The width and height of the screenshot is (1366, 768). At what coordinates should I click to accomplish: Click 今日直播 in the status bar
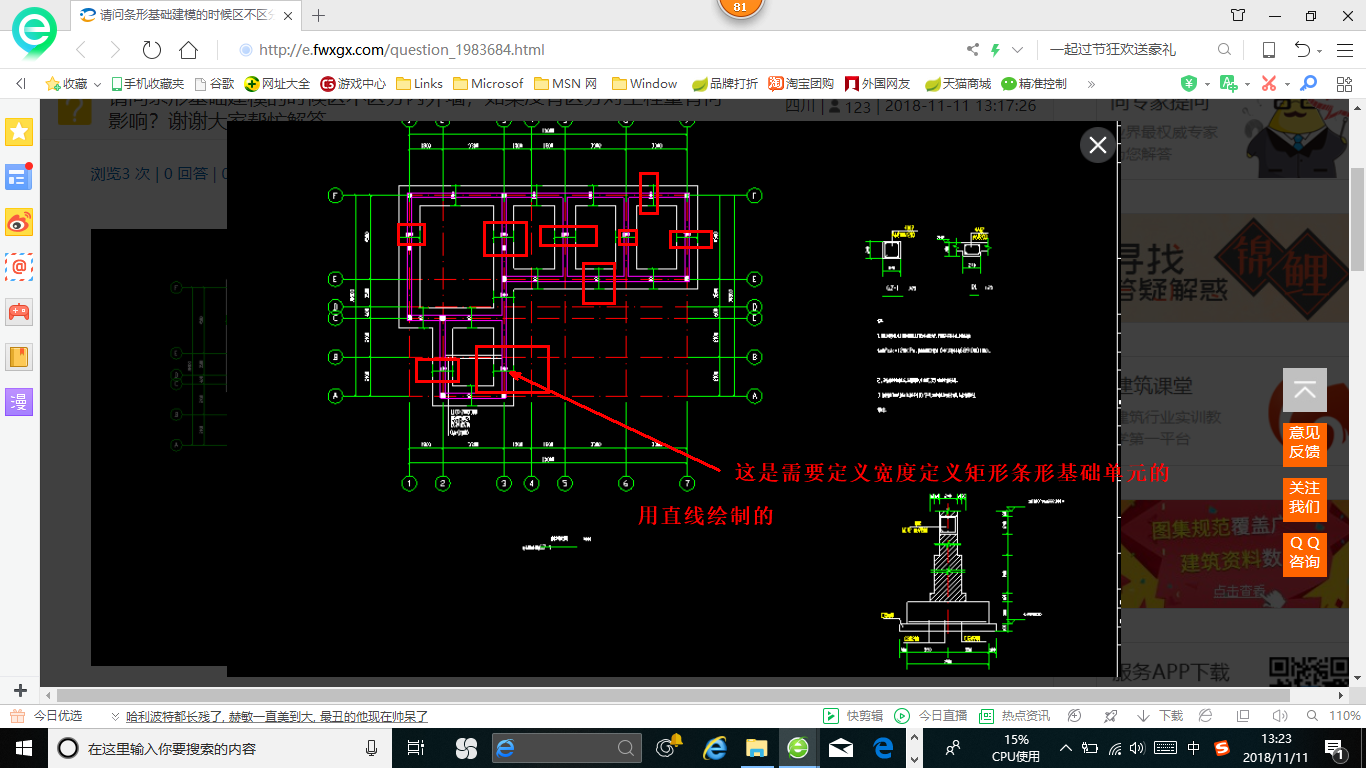(930, 716)
